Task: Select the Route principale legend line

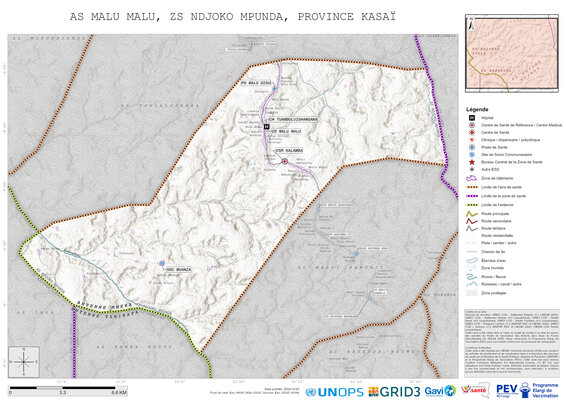Action: tap(472, 214)
